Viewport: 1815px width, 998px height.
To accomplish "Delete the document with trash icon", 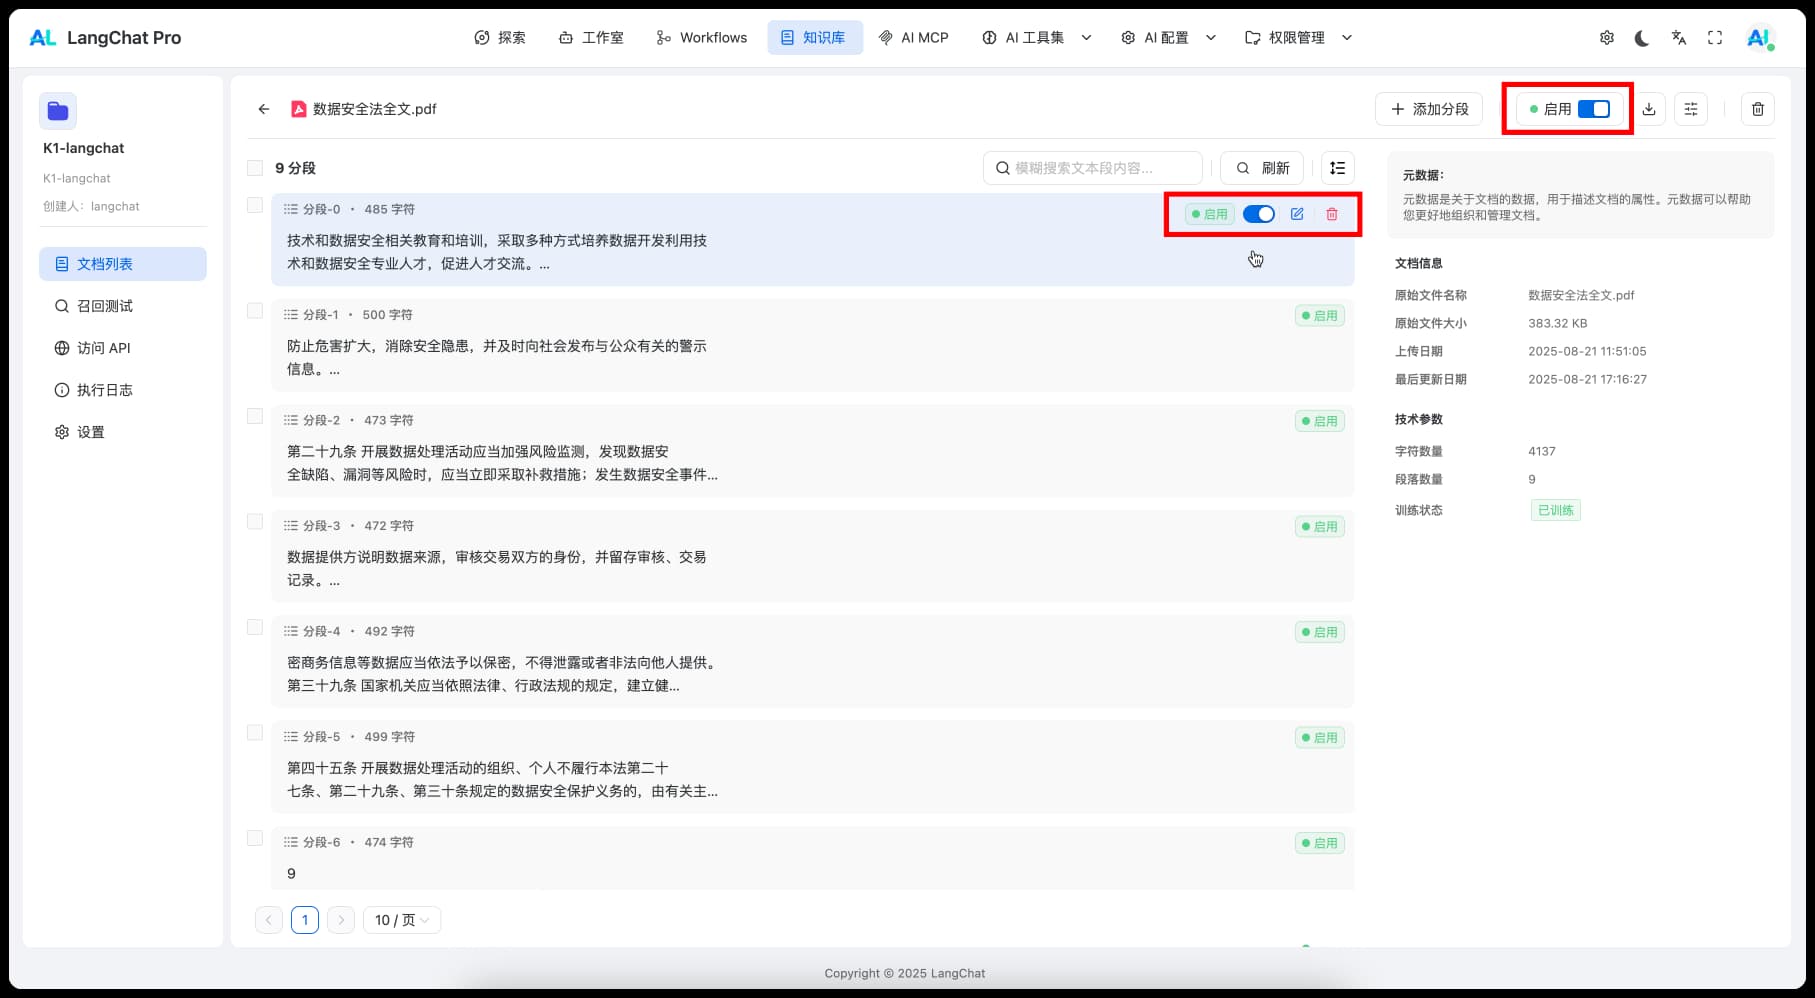I will [x=1757, y=109].
